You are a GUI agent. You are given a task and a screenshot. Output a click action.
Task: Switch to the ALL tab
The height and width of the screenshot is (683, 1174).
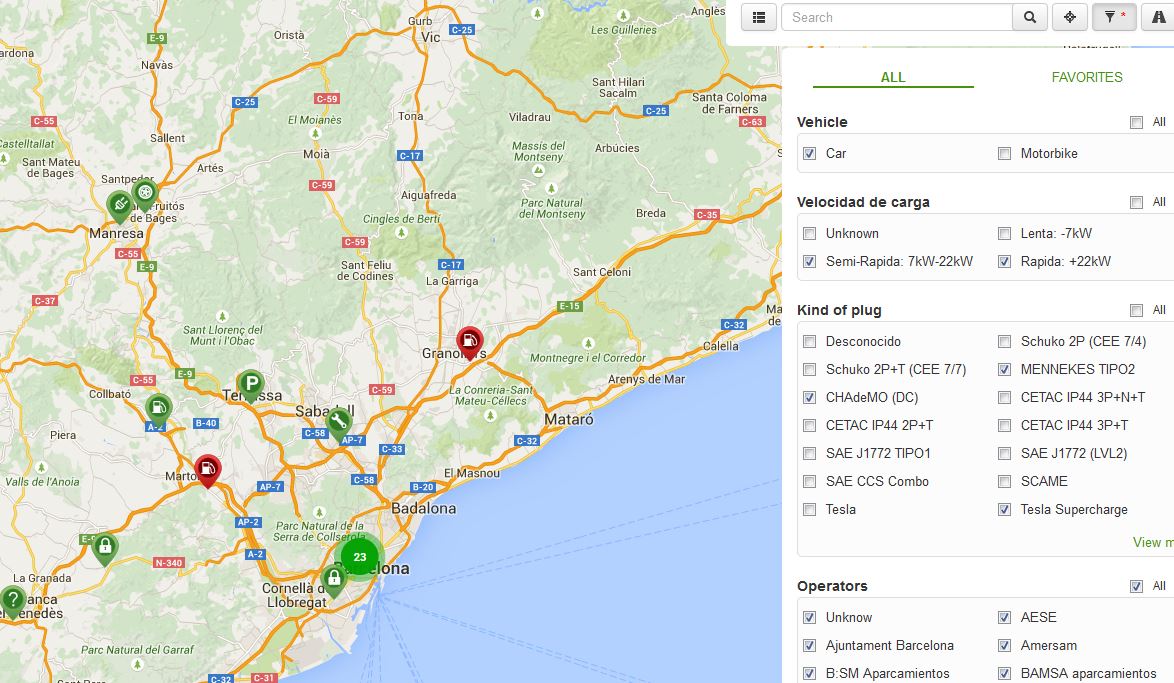point(893,77)
